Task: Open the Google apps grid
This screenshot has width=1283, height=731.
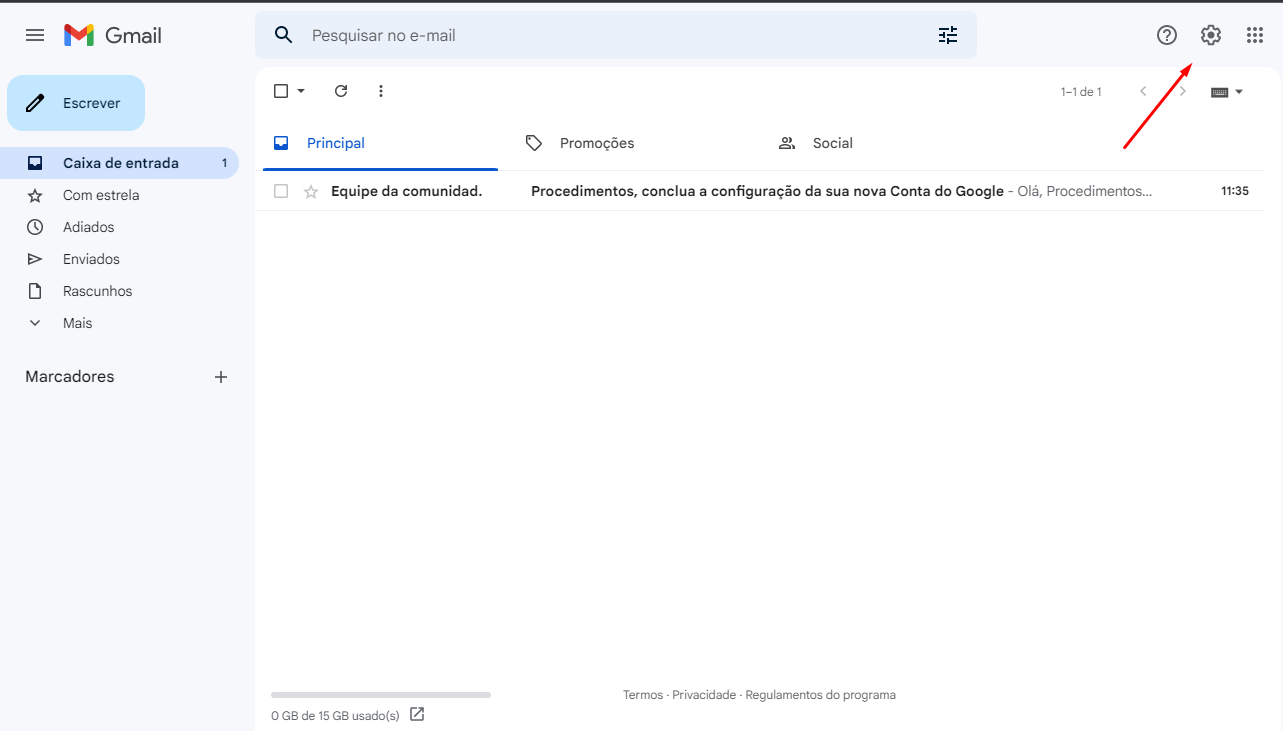Action: coord(1255,35)
